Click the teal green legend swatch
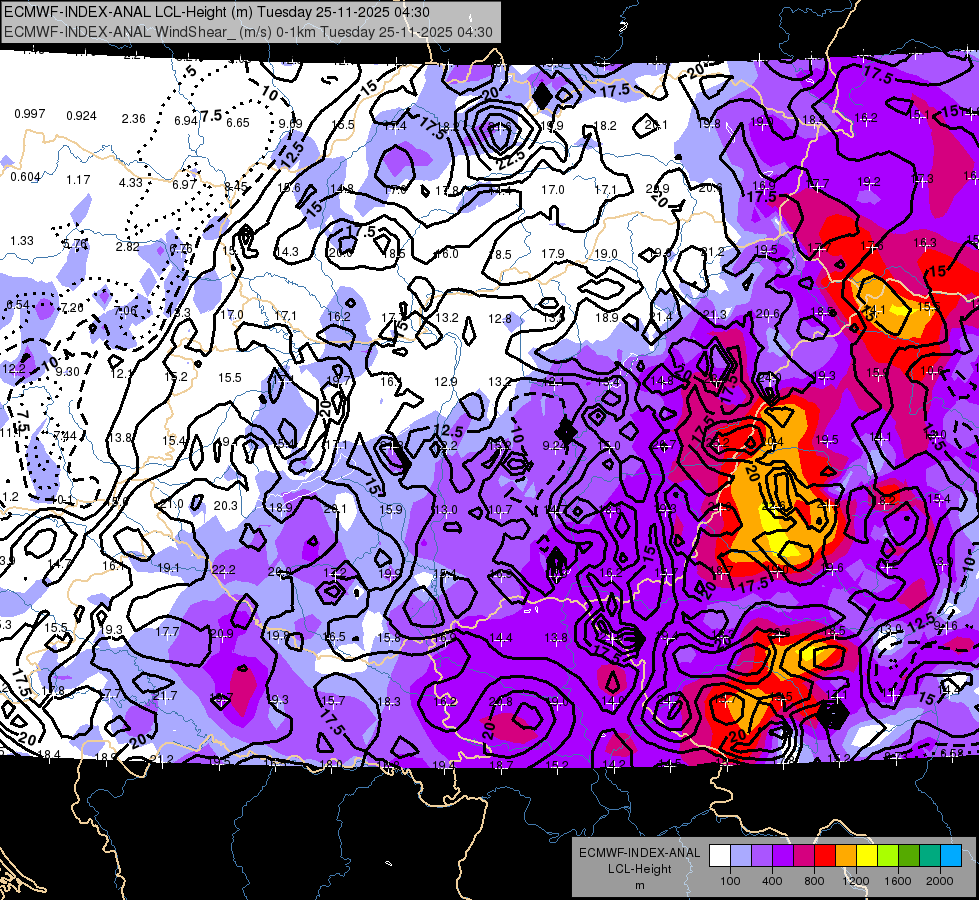Viewport: 979px width, 900px height. [930, 855]
